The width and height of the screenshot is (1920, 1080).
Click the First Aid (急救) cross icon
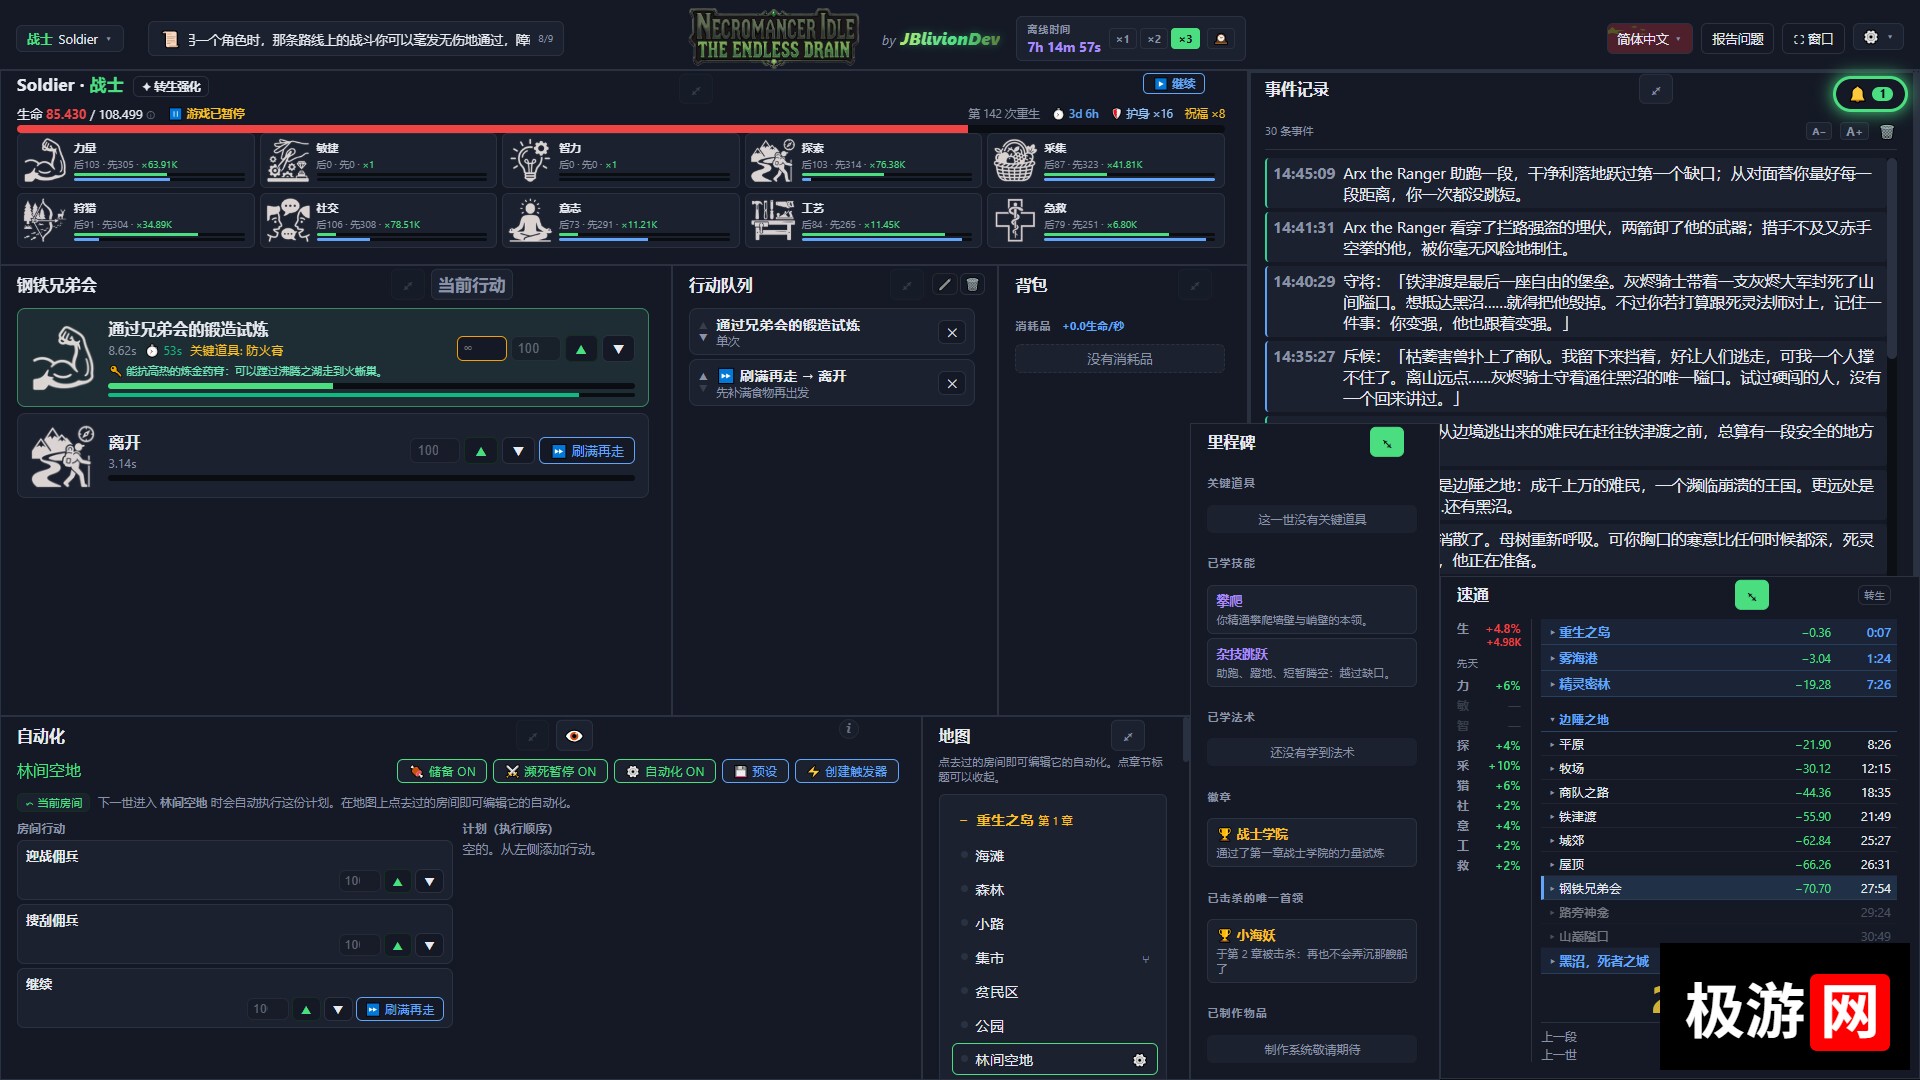click(1015, 220)
